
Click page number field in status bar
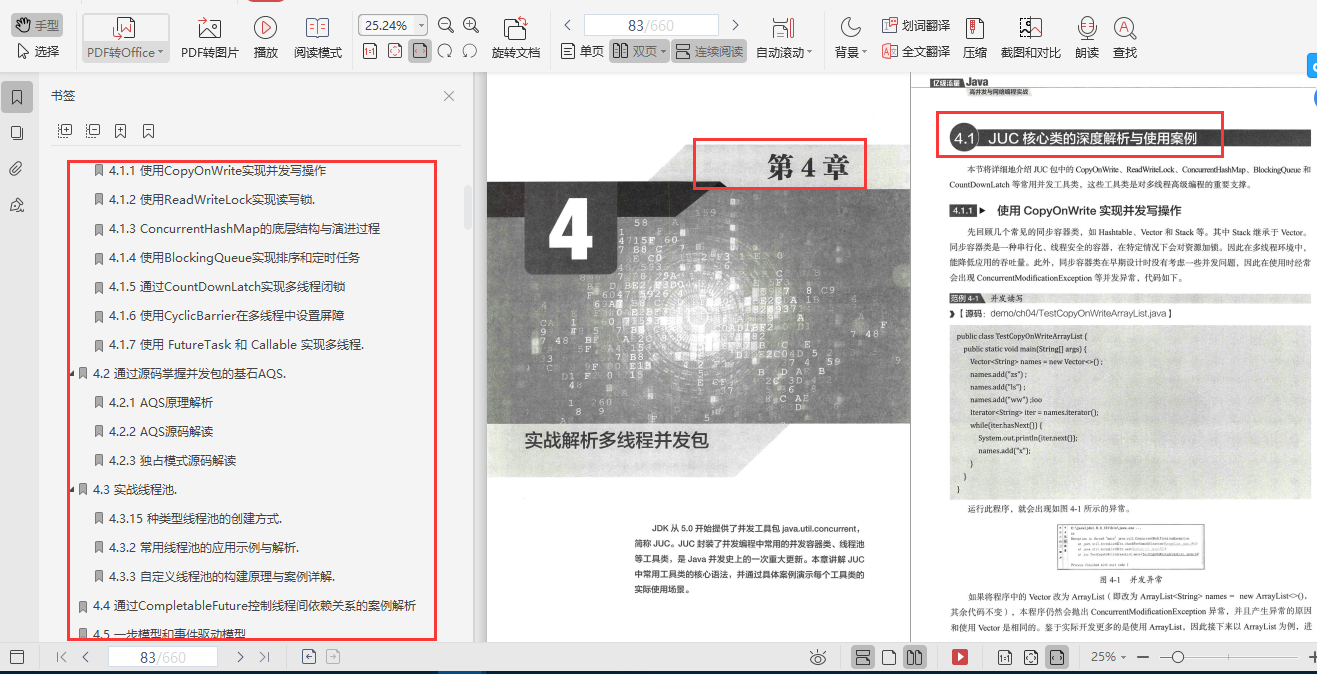pyautogui.click(x=163, y=657)
